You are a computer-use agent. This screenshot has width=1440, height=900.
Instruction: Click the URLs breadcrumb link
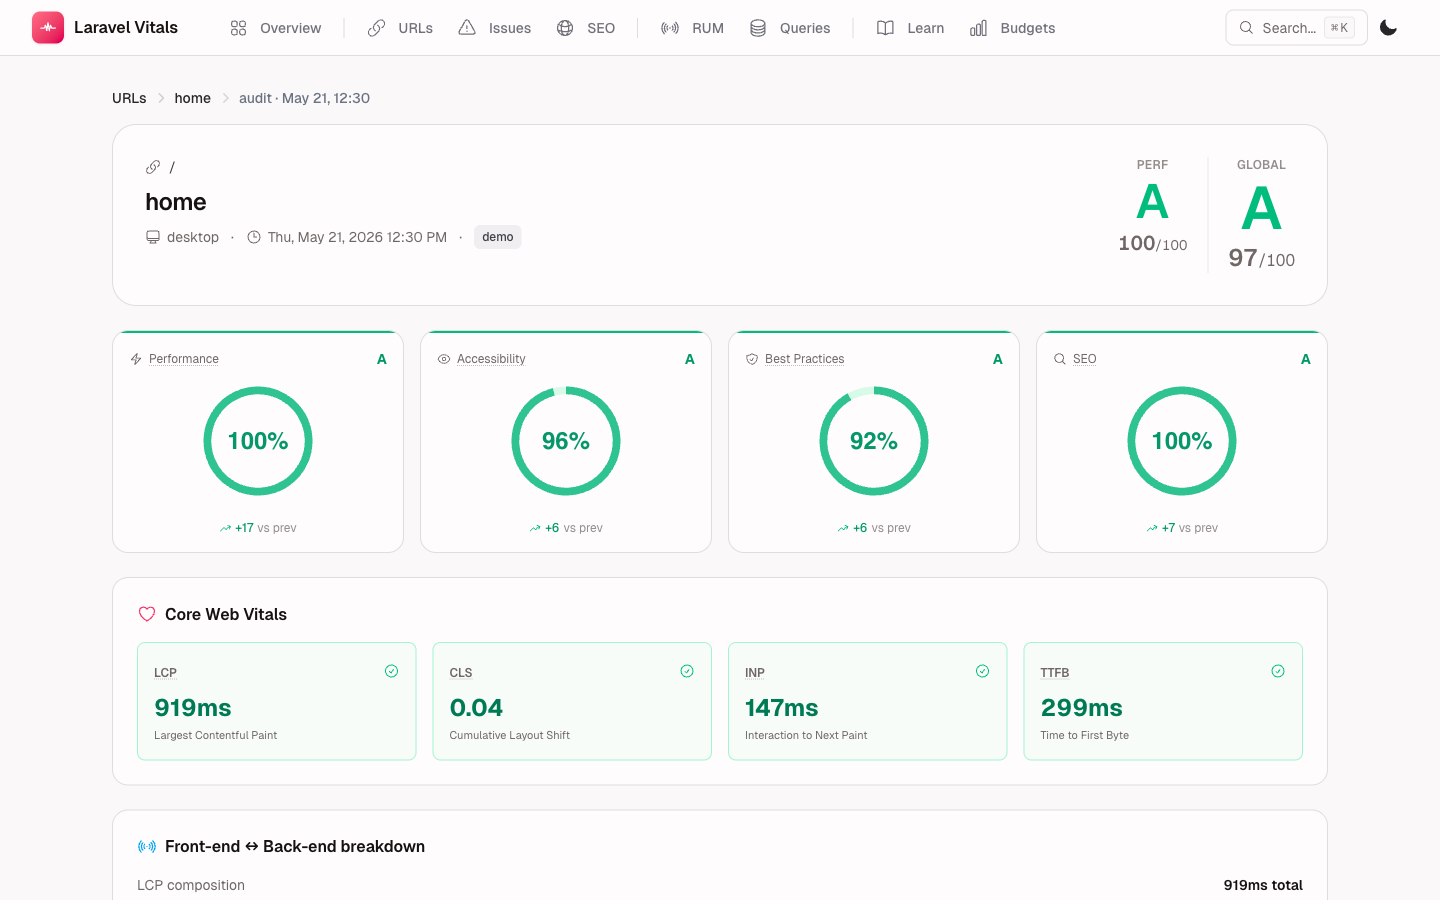129,98
